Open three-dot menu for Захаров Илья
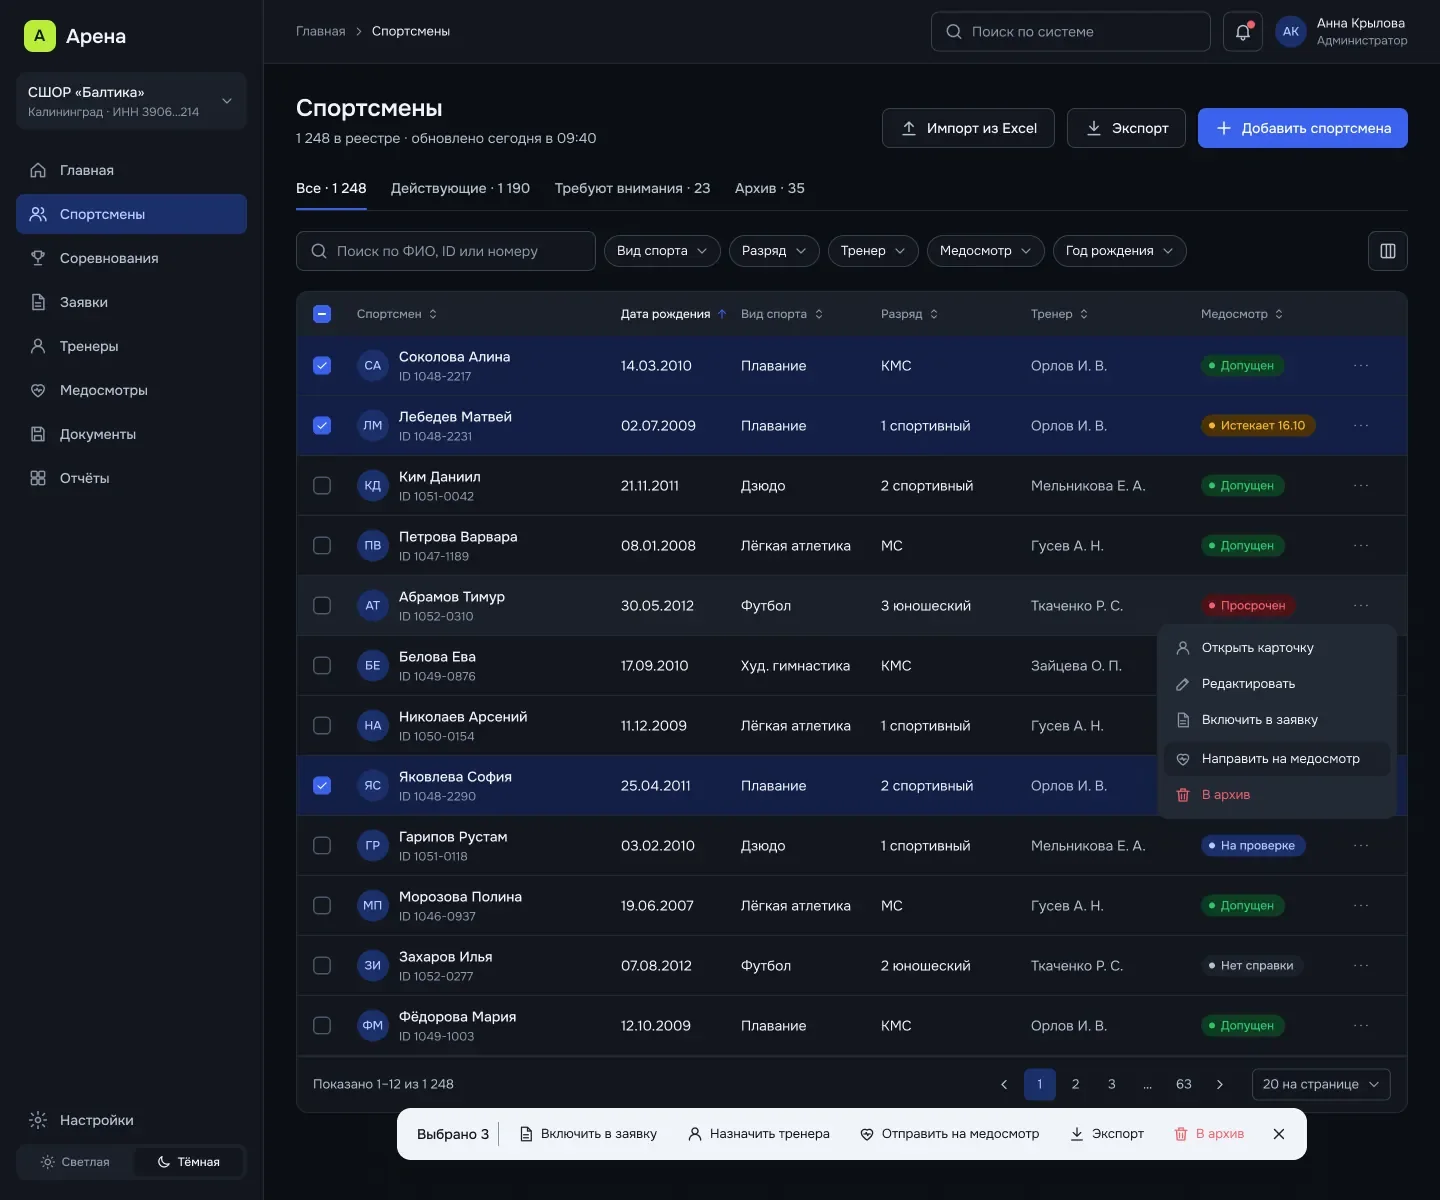1440x1200 pixels. pos(1361,966)
